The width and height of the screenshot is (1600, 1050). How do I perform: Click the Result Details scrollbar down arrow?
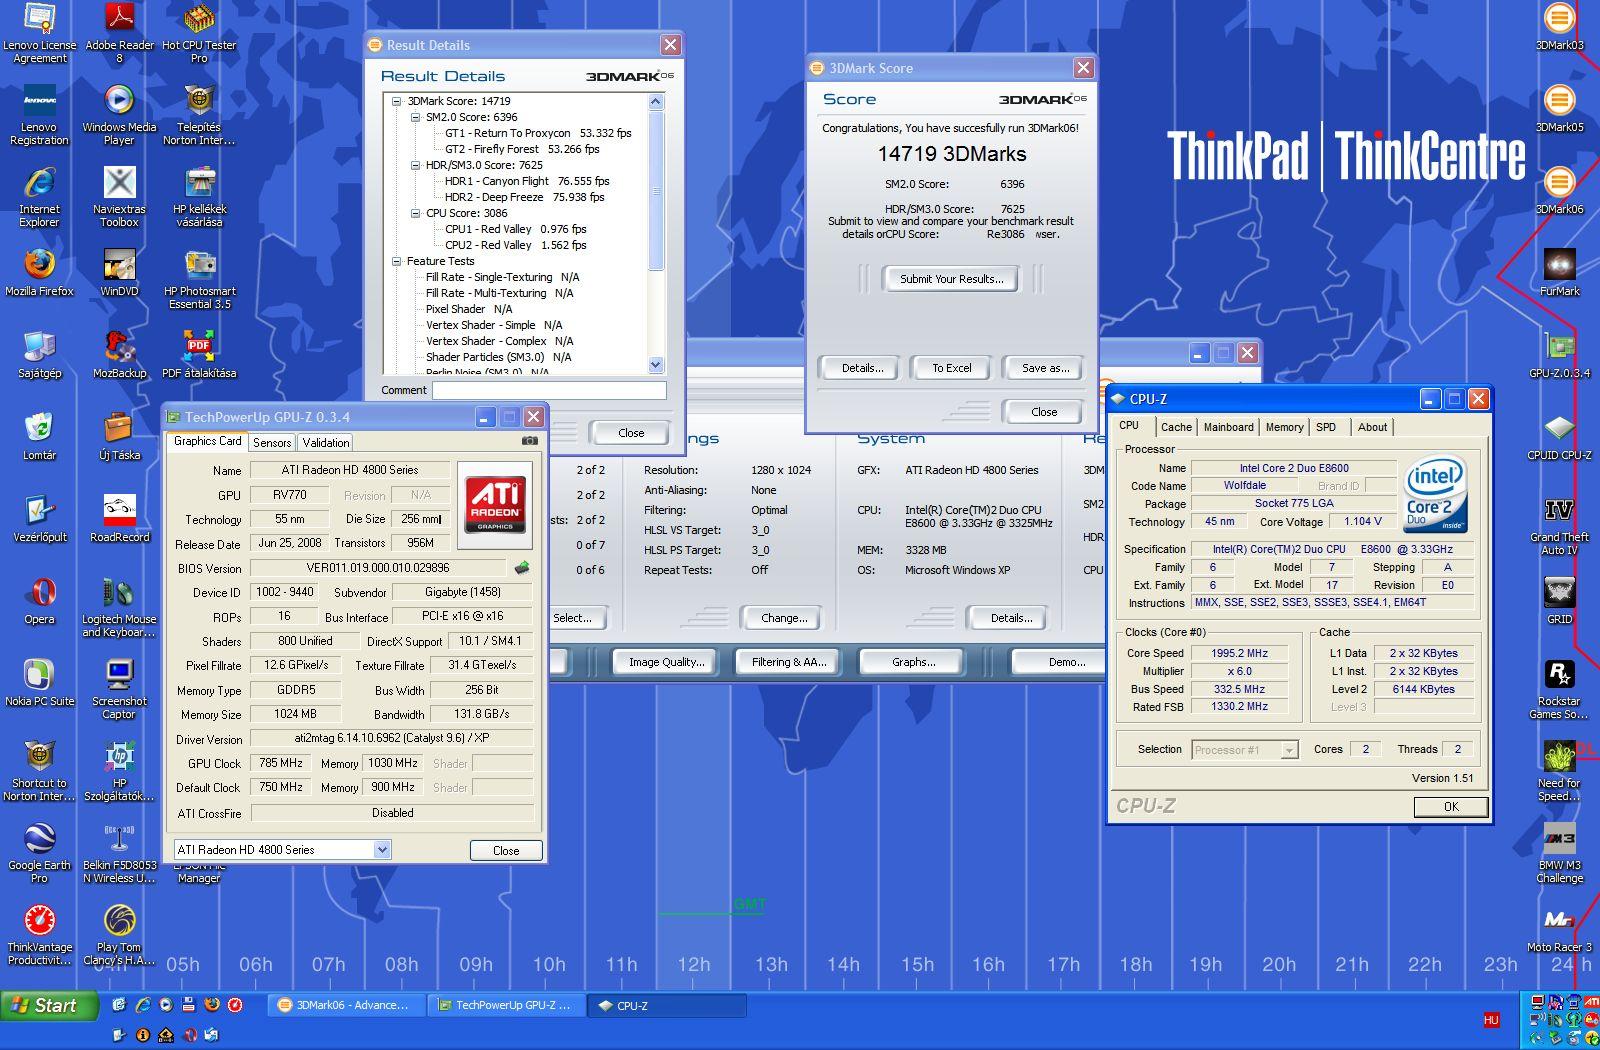(x=656, y=365)
